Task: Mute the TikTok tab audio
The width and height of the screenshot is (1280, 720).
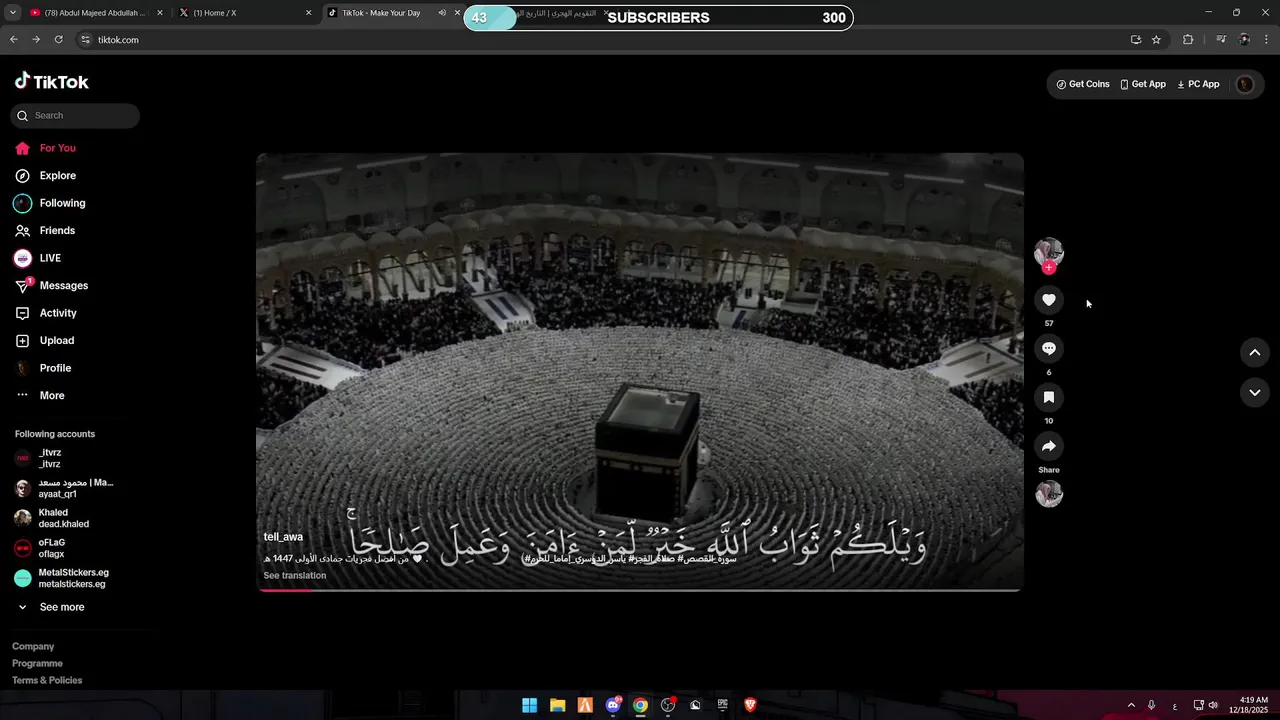Action: click(x=442, y=13)
